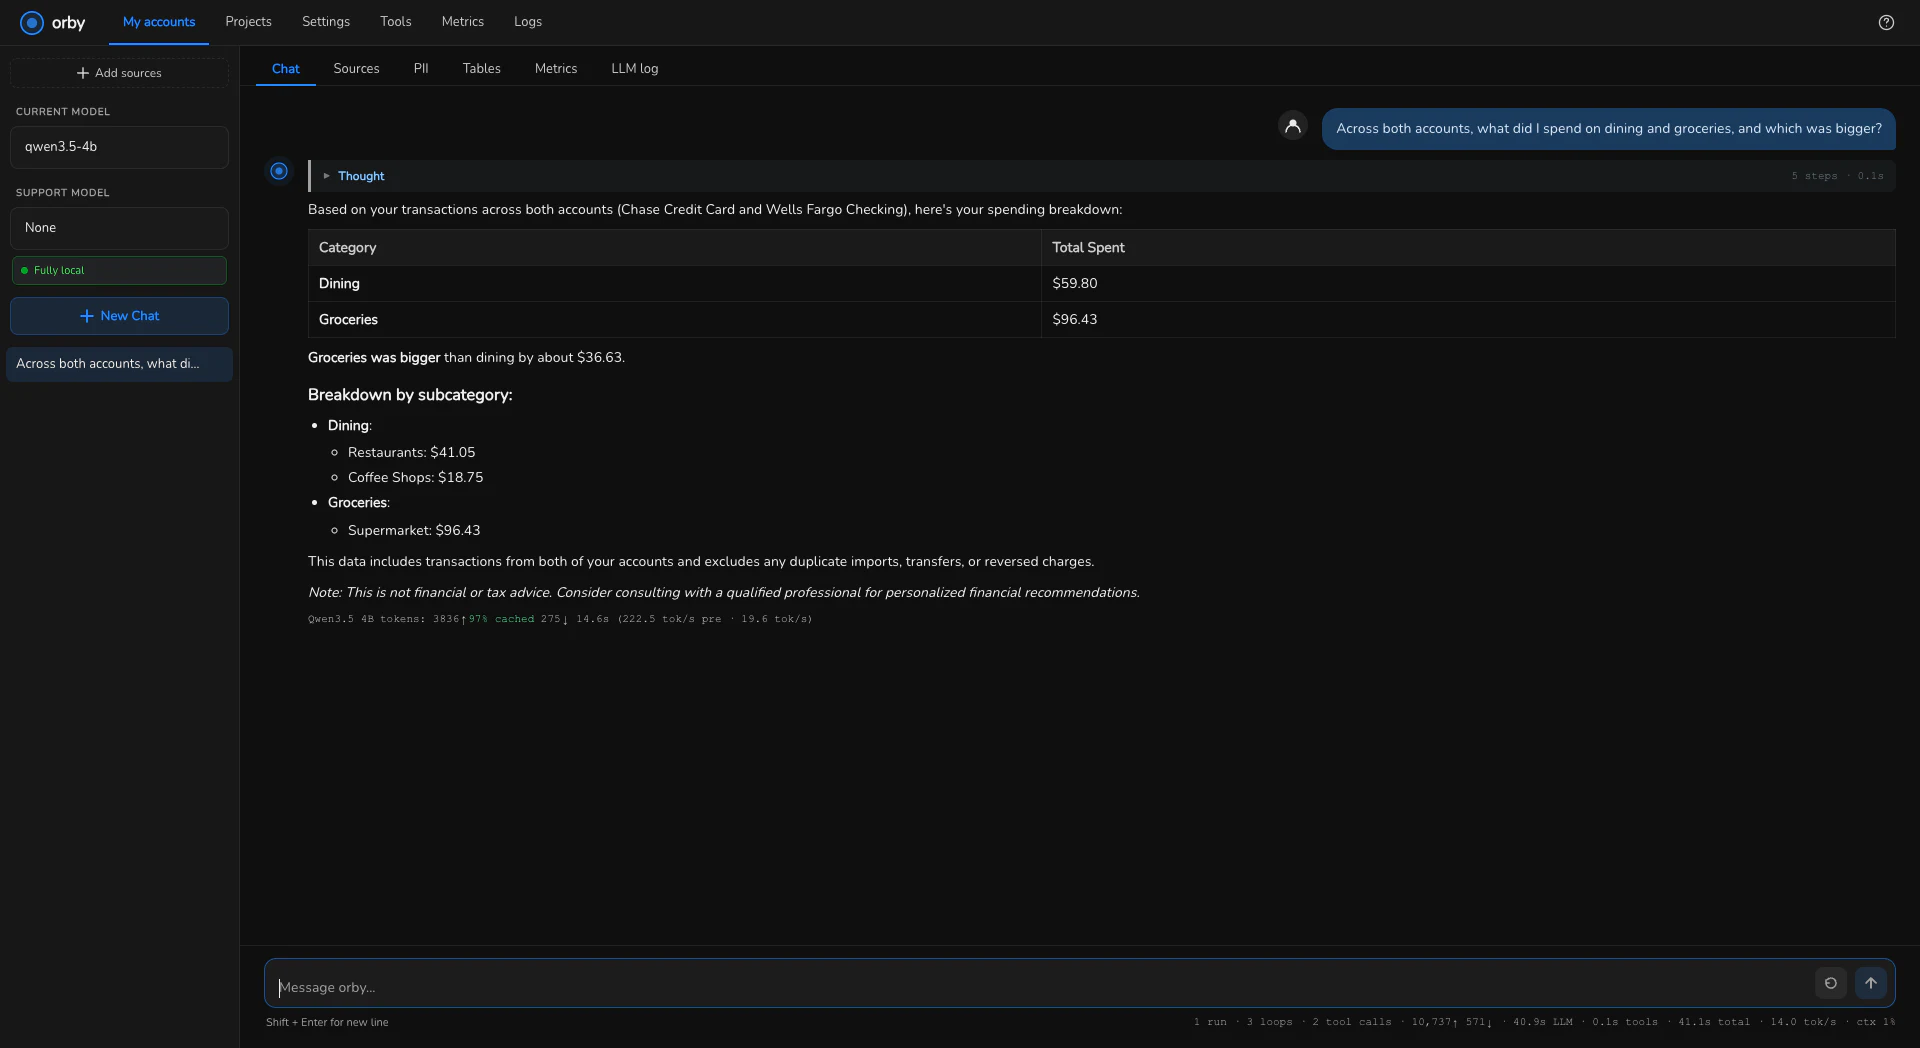Image resolution: width=1920 pixels, height=1048 pixels.
Task: Start a New Chat
Action: [x=119, y=316]
